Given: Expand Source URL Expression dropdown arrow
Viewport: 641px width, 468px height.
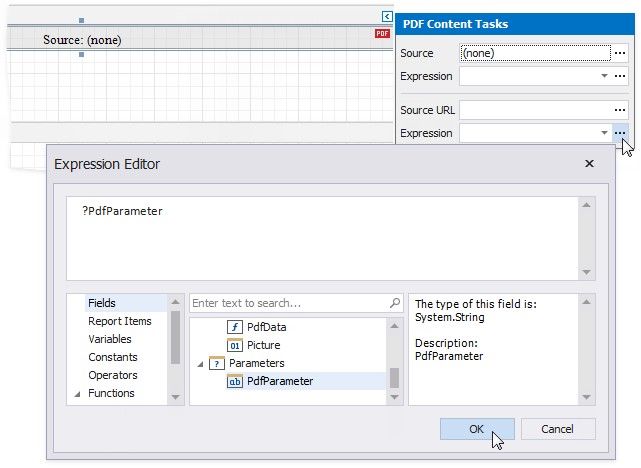Looking at the screenshot, I should point(603,133).
